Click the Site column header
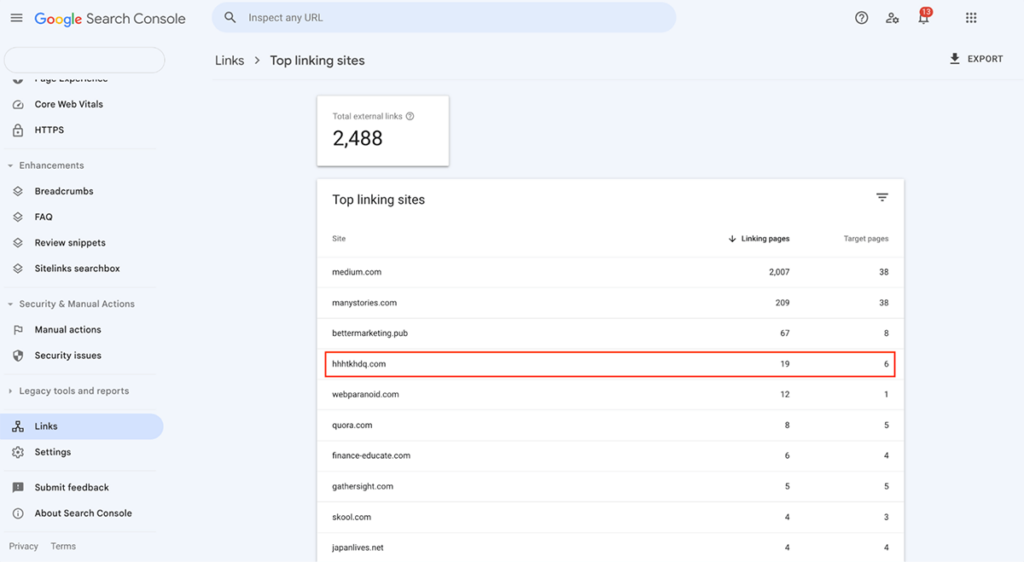The height and width of the screenshot is (562, 1024). pos(338,239)
